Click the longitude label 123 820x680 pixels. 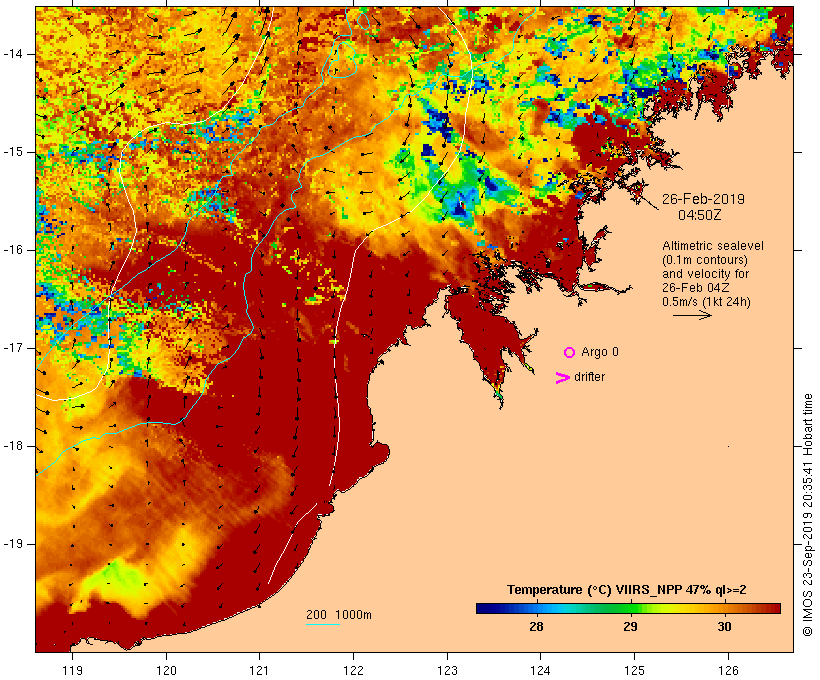click(447, 671)
